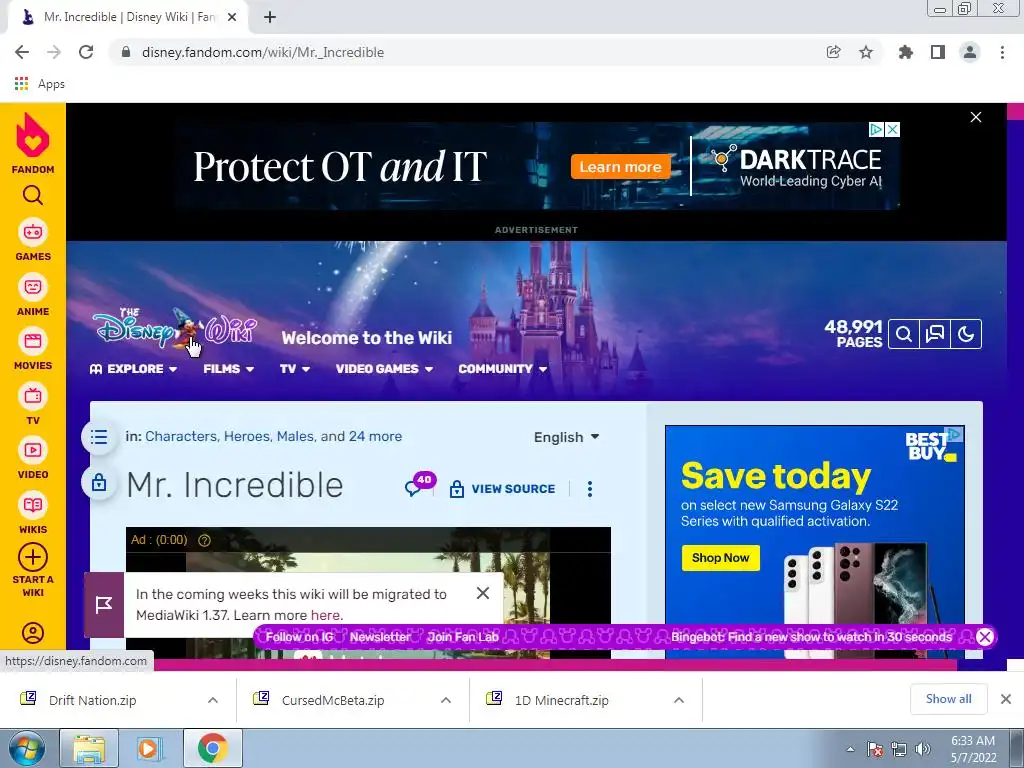Close the downloads bar
Viewport: 1024px width, 768px height.
(x=1006, y=699)
